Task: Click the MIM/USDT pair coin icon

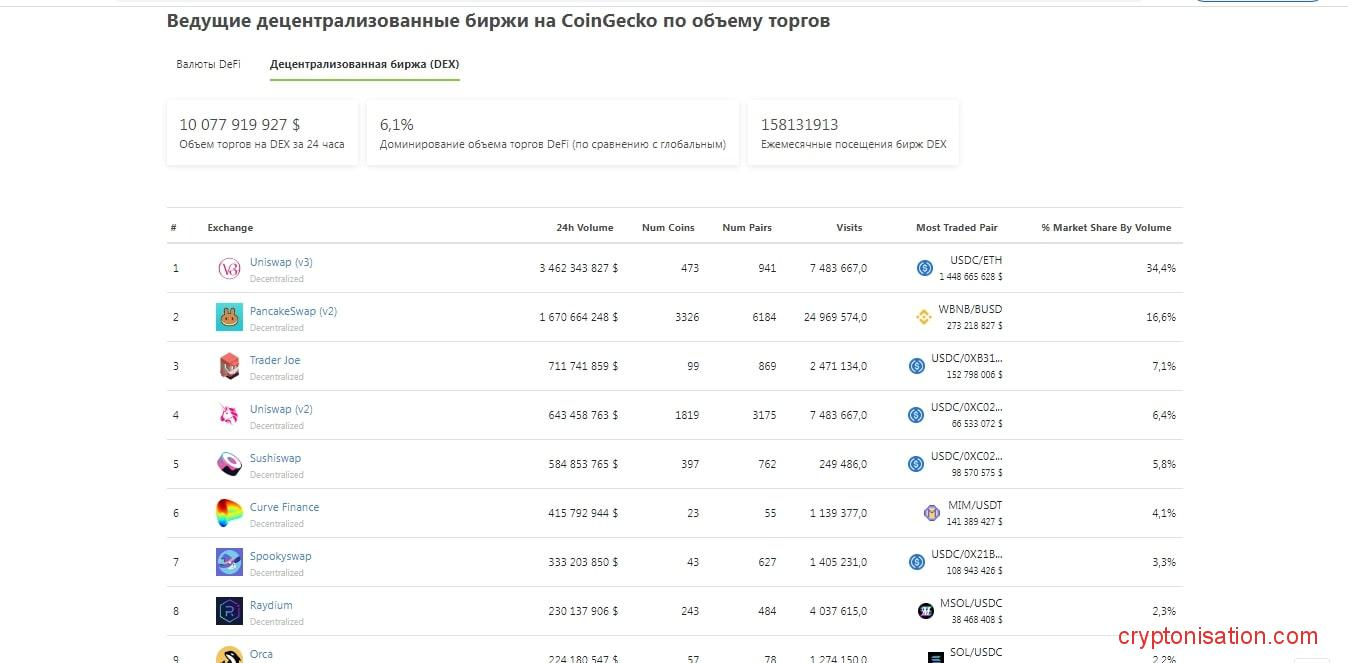Action: 931,513
